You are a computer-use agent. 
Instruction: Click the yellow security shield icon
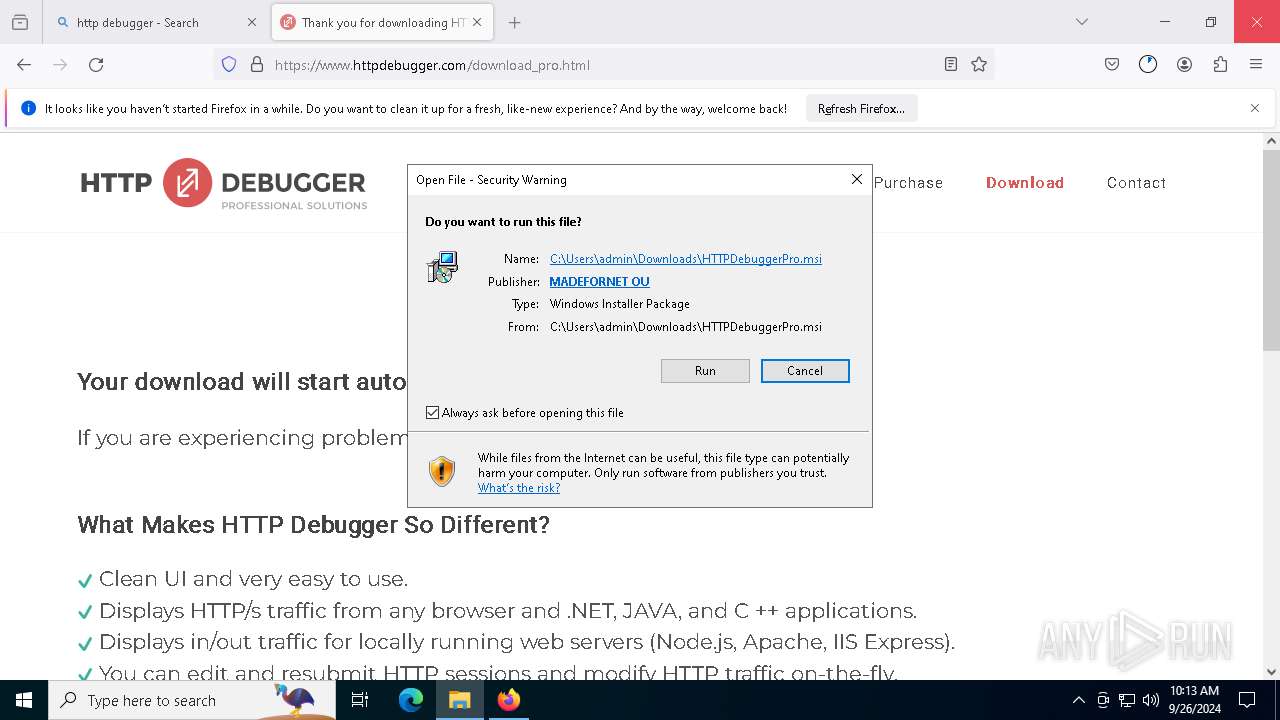pyautogui.click(x=442, y=471)
